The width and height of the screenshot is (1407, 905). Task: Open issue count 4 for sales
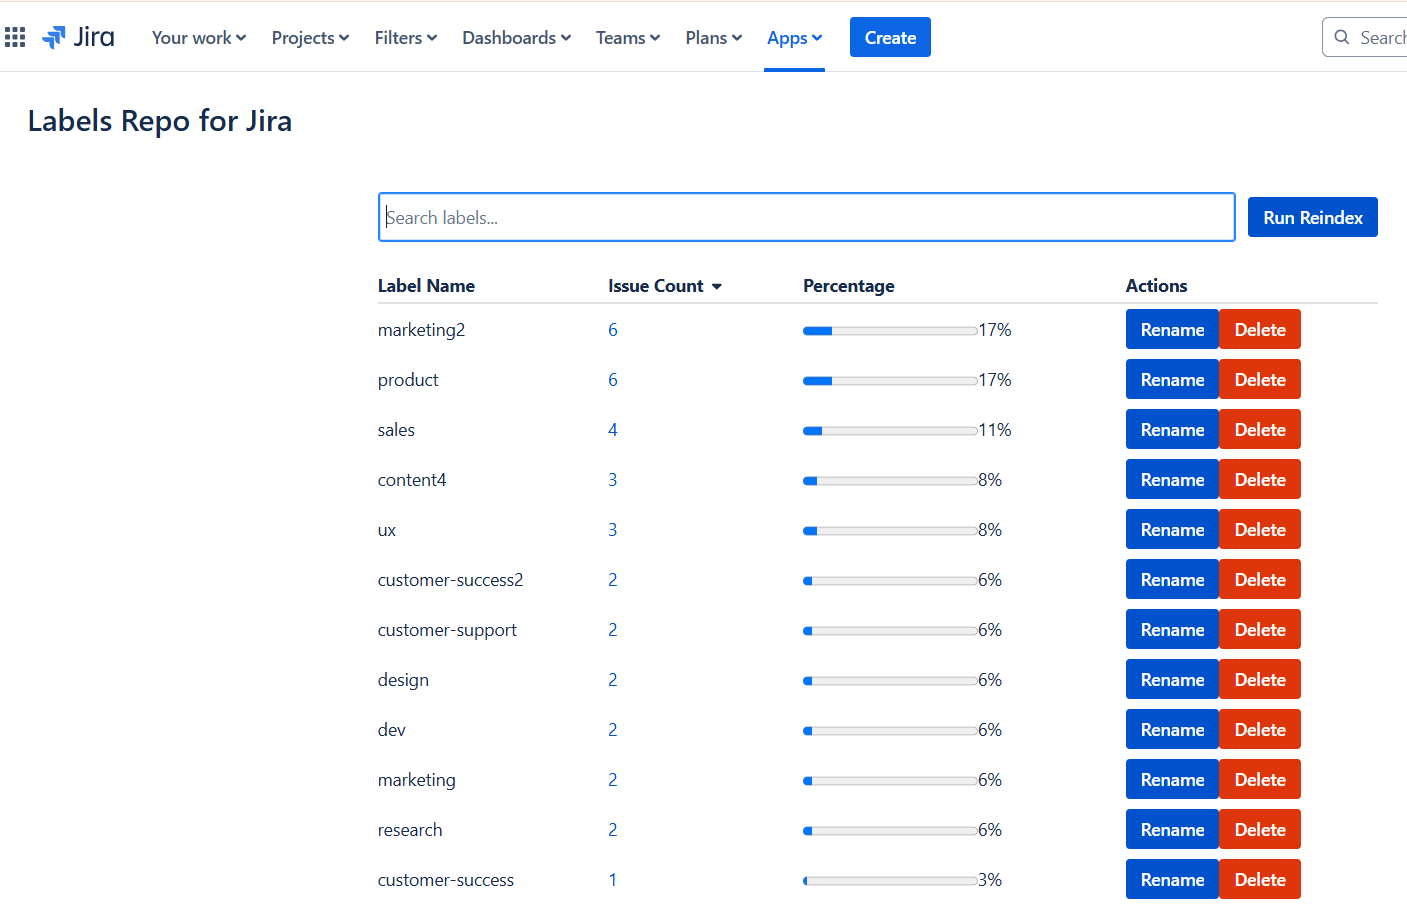[613, 430]
